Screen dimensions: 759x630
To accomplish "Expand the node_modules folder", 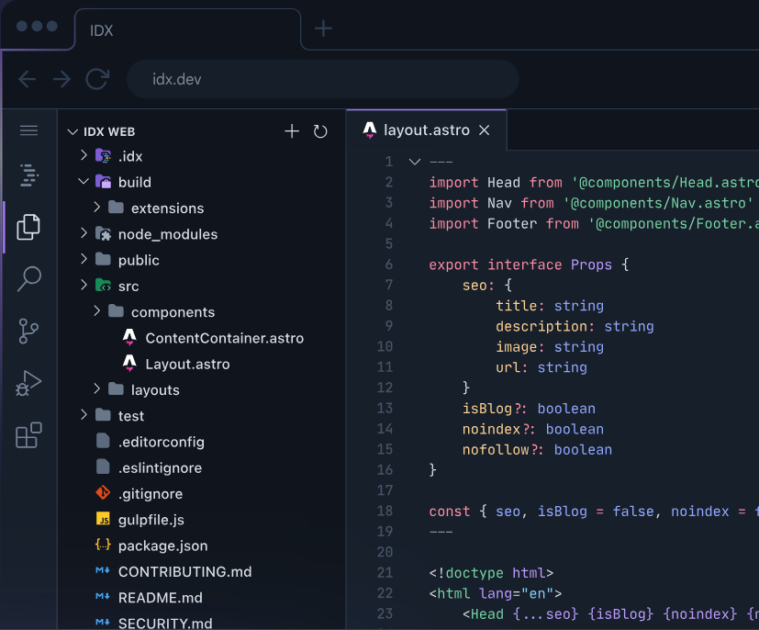I will (84, 234).
